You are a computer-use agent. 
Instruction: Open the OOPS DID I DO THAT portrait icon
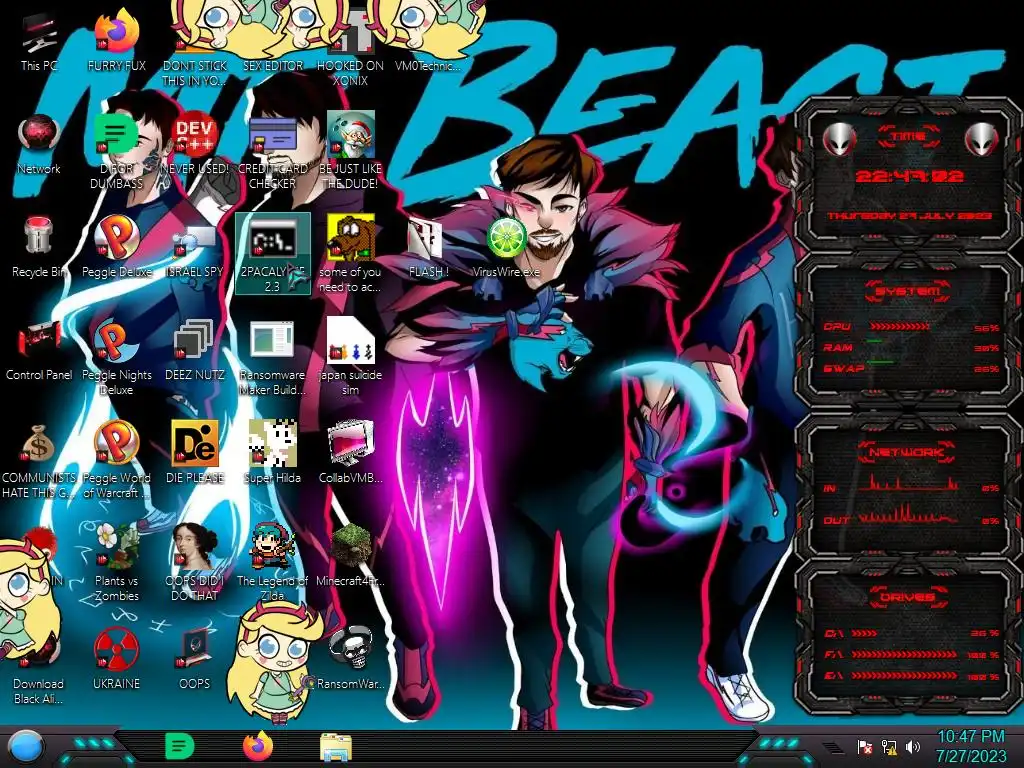coord(194,562)
